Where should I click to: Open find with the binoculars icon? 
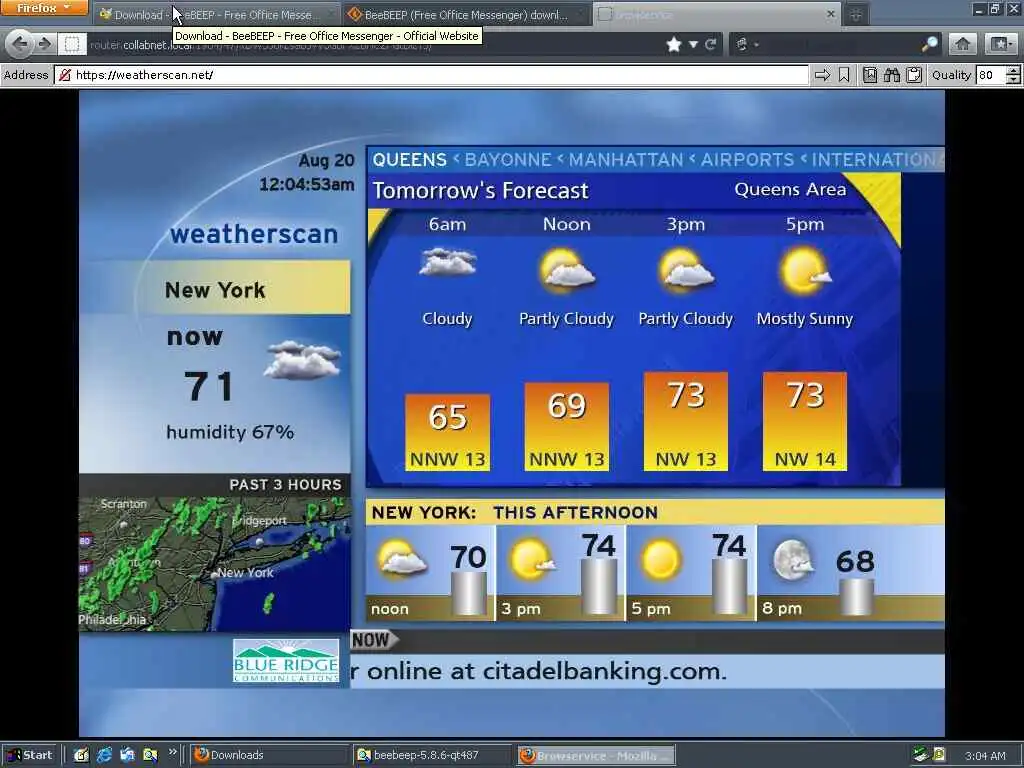pyautogui.click(x=892, y=75)
